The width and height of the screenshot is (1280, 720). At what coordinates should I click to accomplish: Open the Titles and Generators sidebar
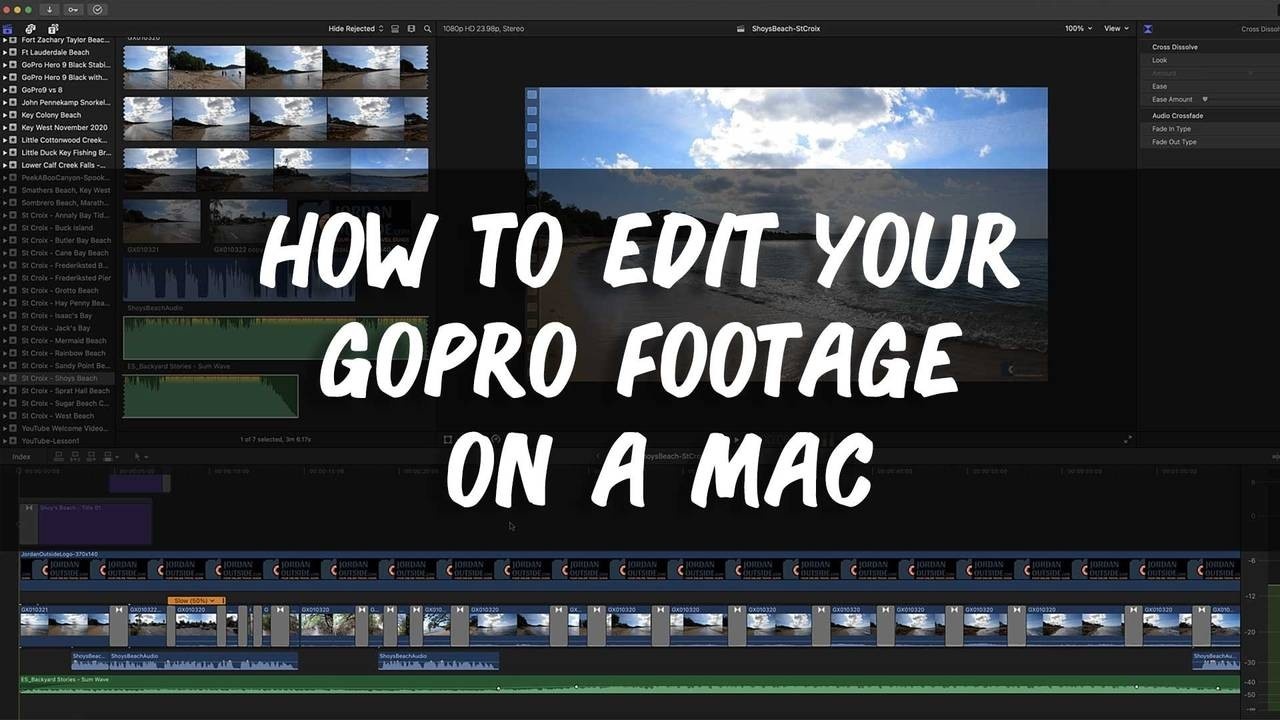pos(53,28)
